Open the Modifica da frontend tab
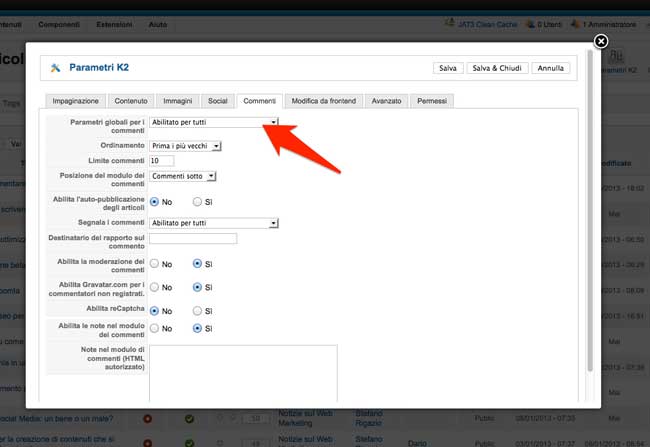The height and width of the screenshot is (447, 650). tap(324, 101)
